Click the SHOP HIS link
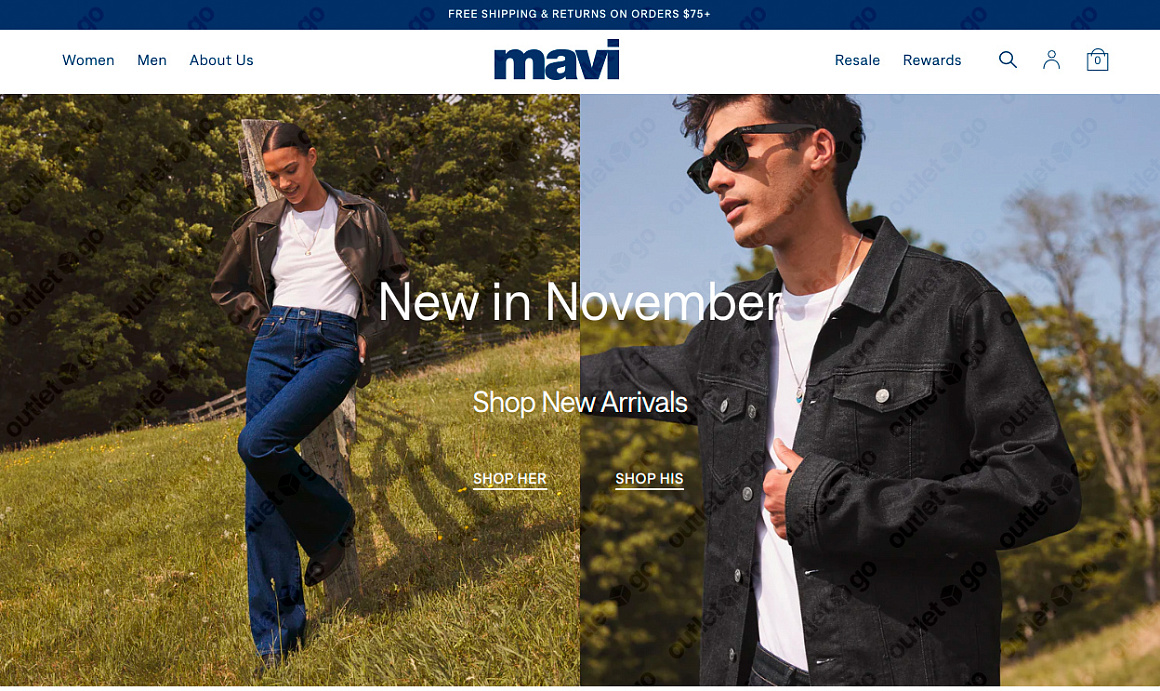 click(650, 479)
